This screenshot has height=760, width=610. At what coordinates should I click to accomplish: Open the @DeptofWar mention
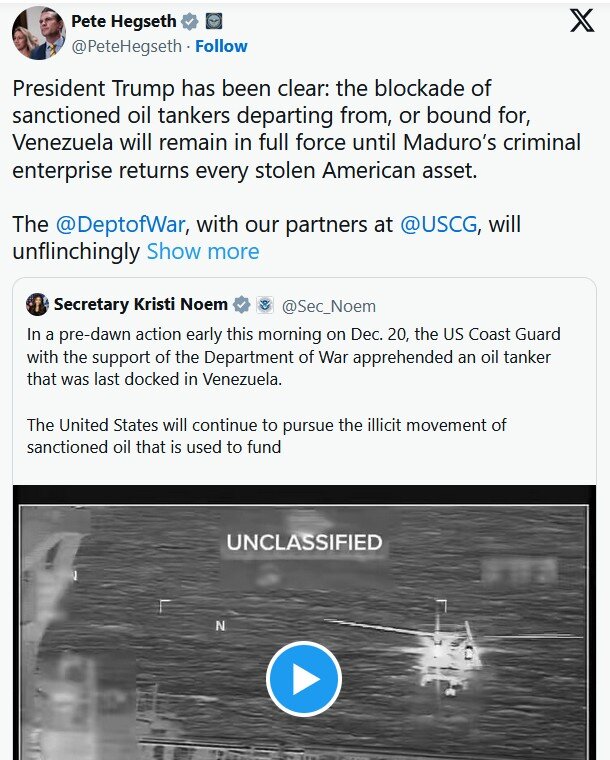118,224
